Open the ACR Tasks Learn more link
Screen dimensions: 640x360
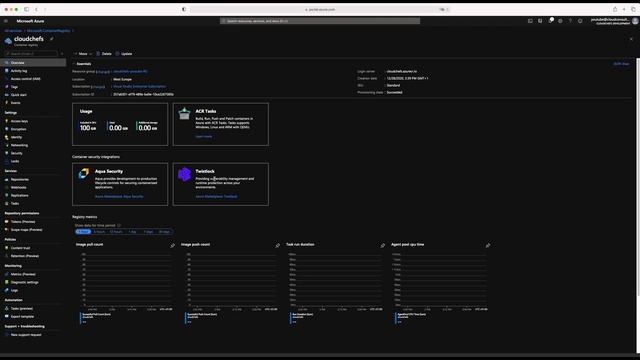[x=204, y=137]
